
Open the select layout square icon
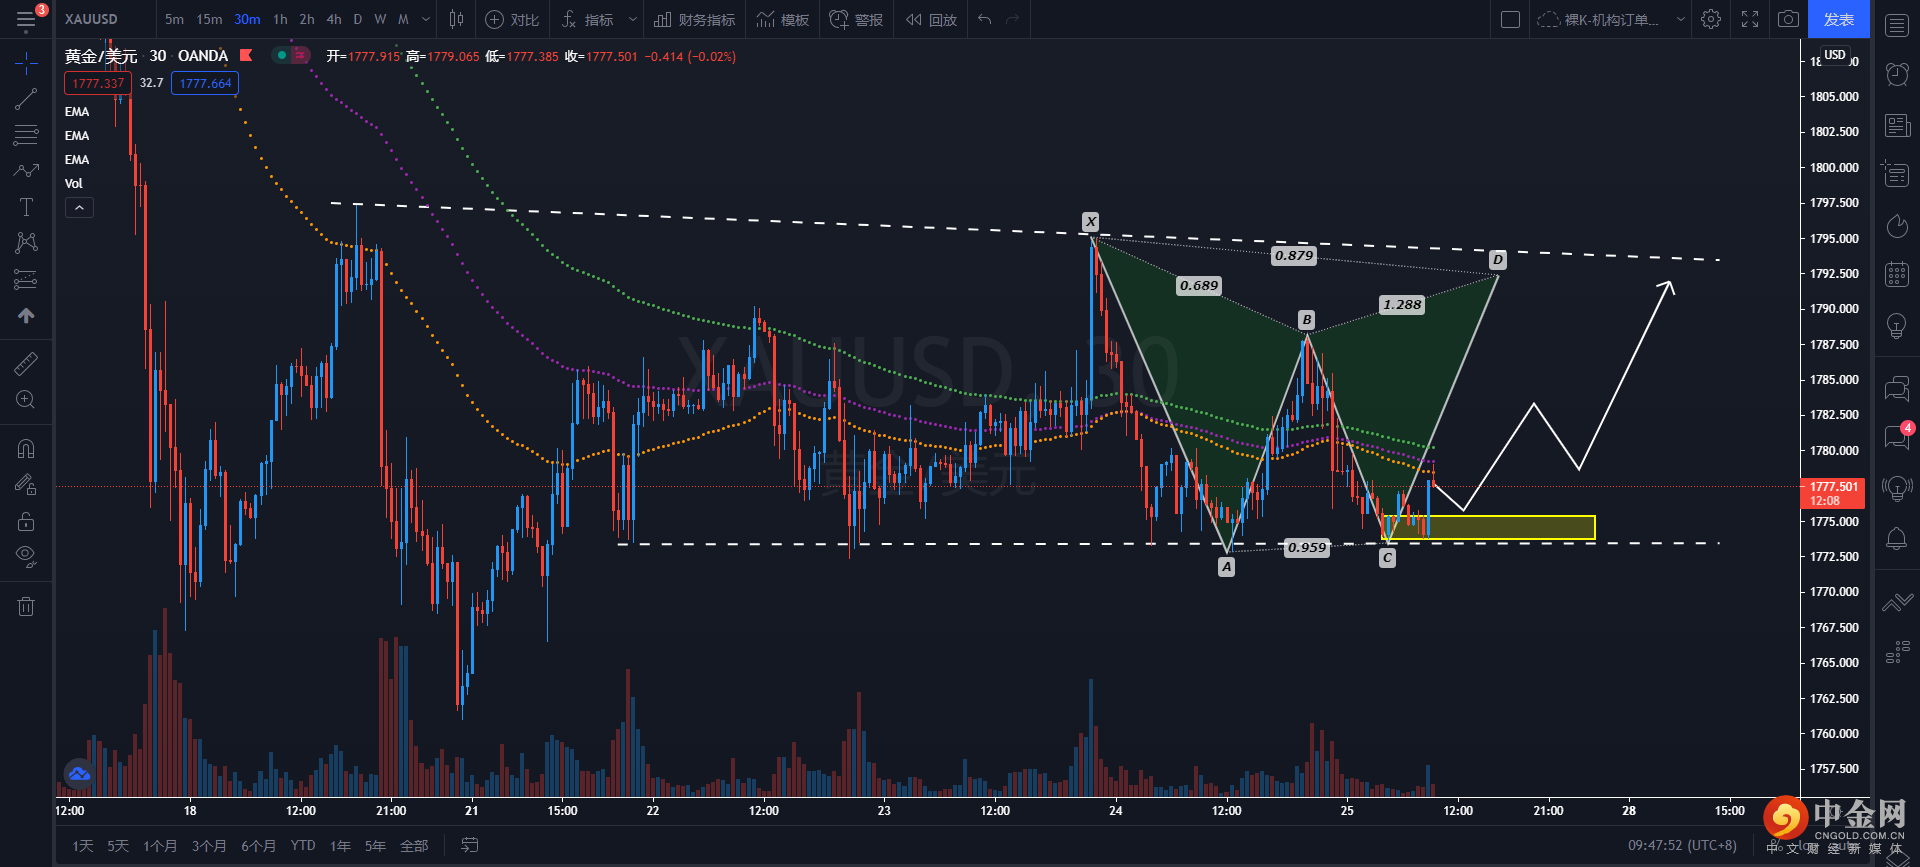click(1511, 19)
